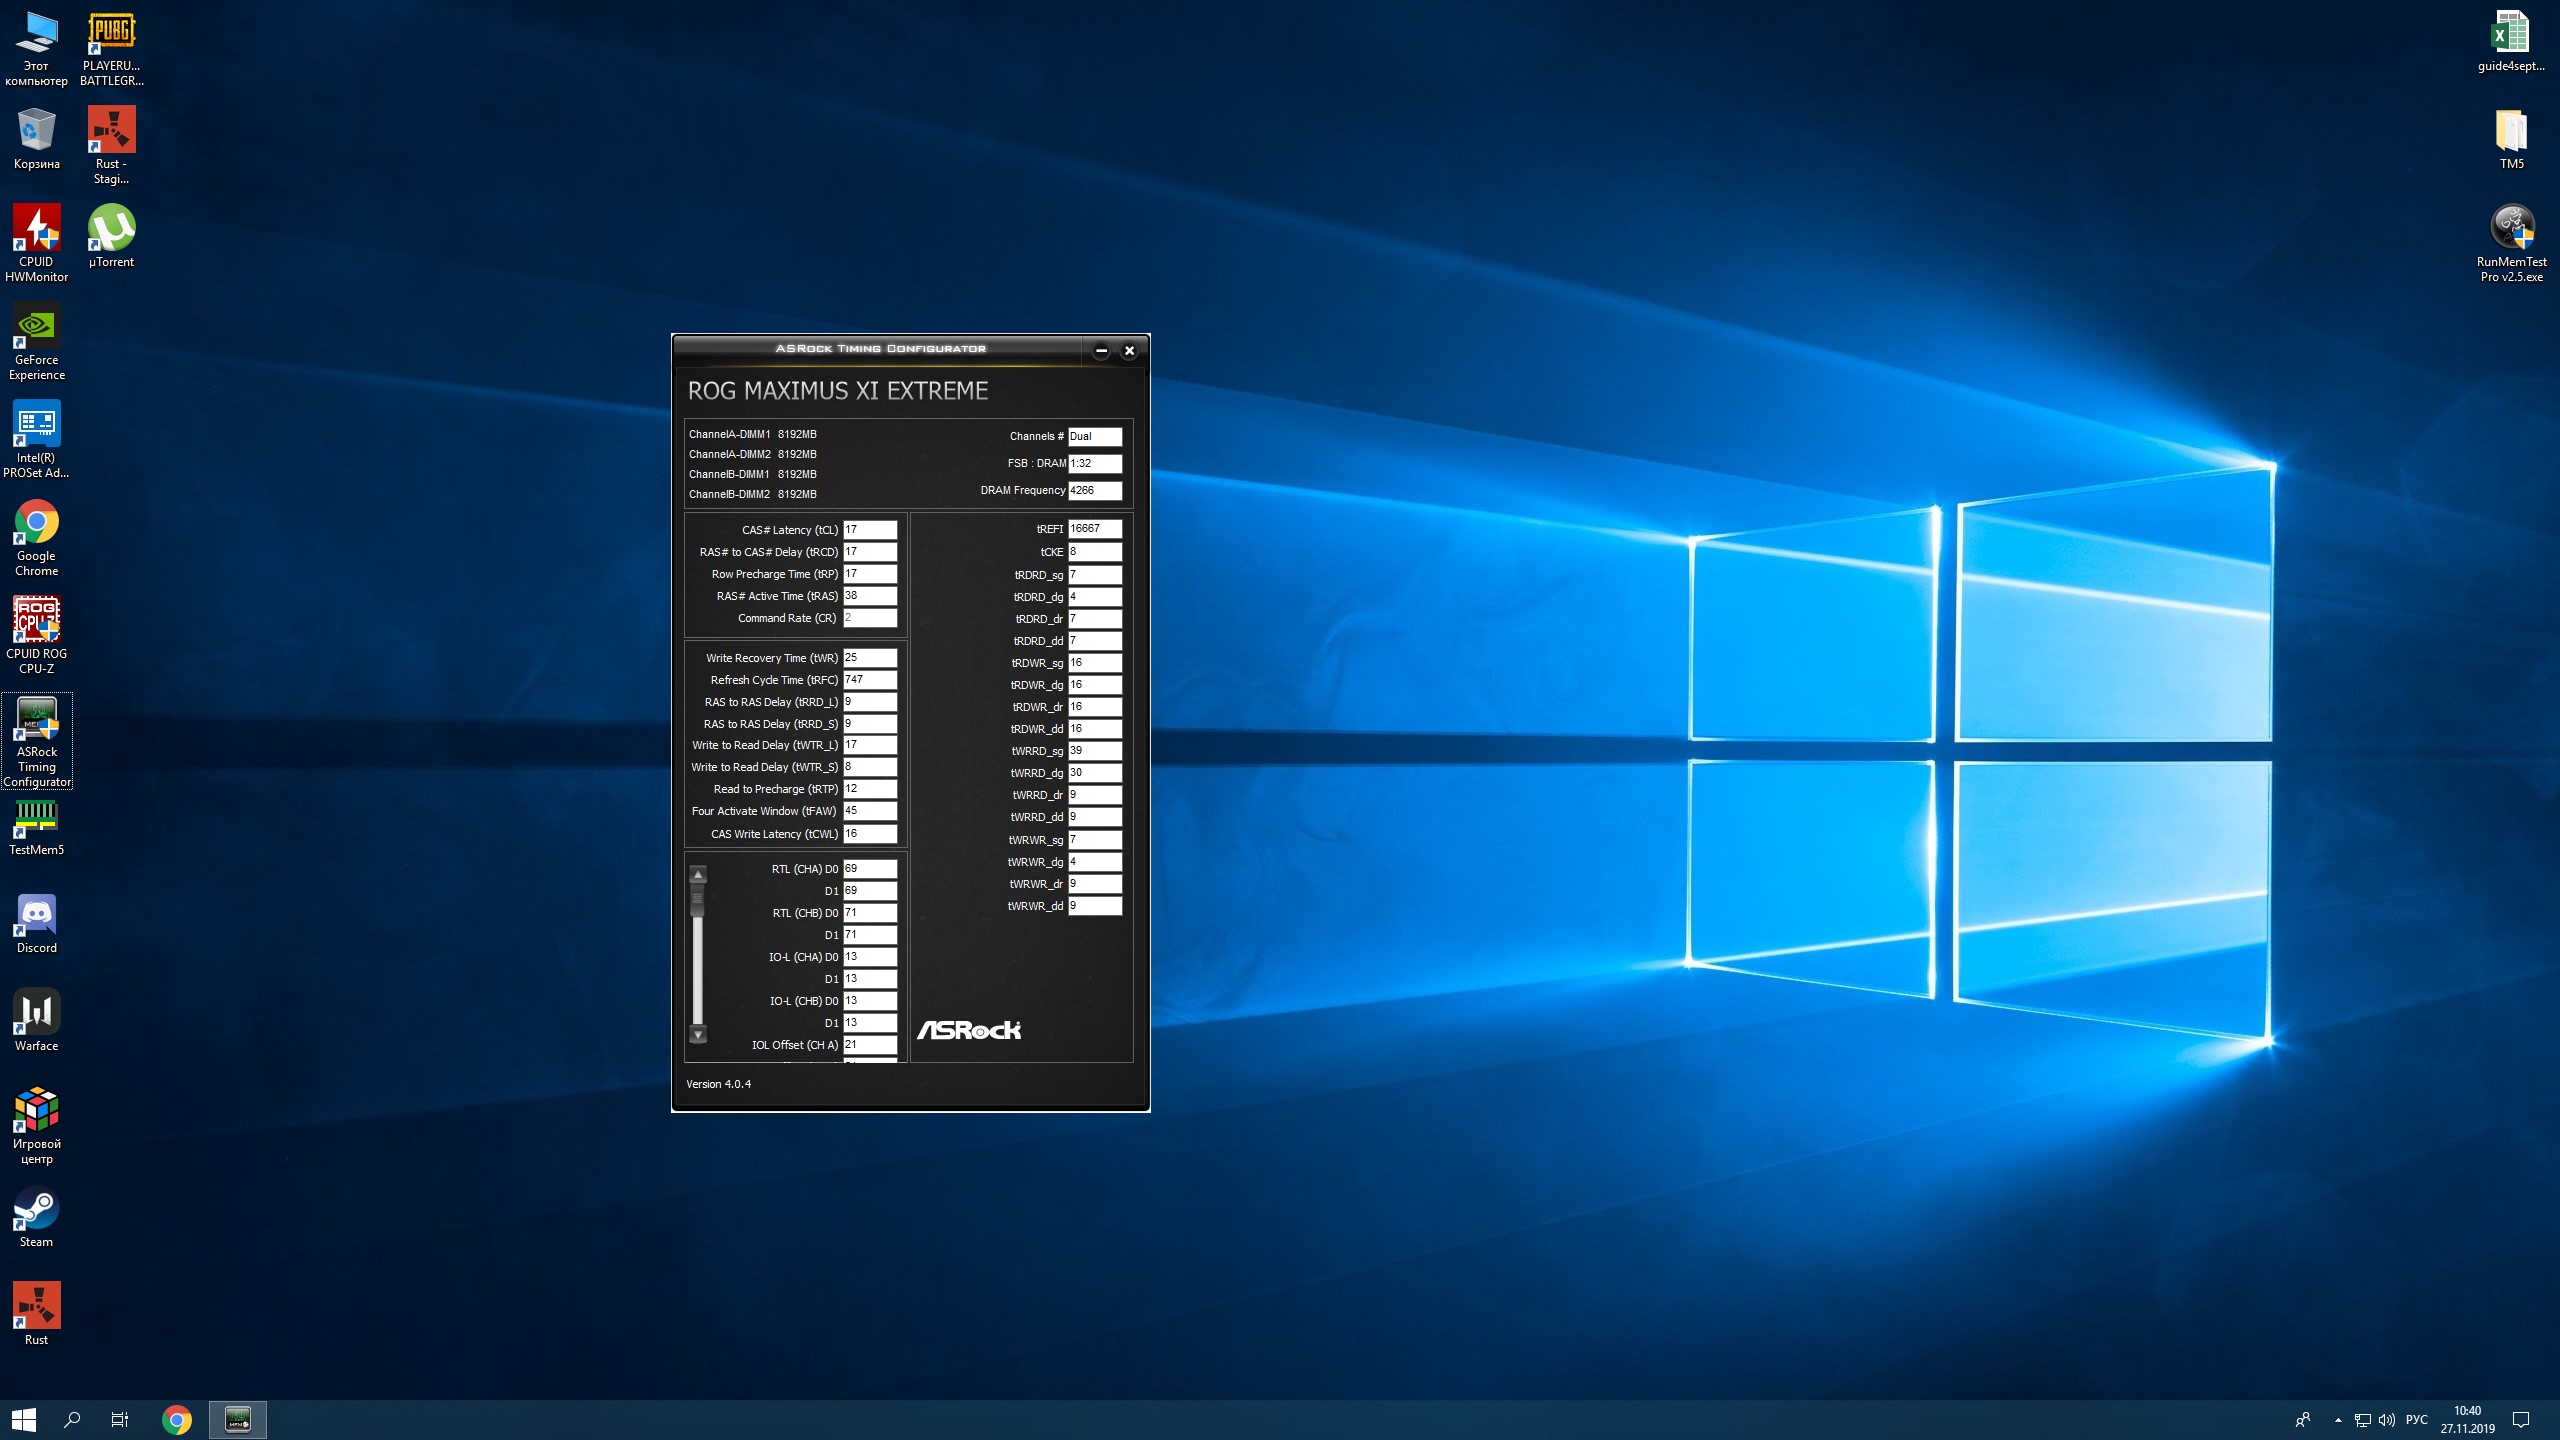Select the RAS# to CAS# Delay (tRCD) field
This screenshot has width=2560, height=1440.
tap(870, 552)
